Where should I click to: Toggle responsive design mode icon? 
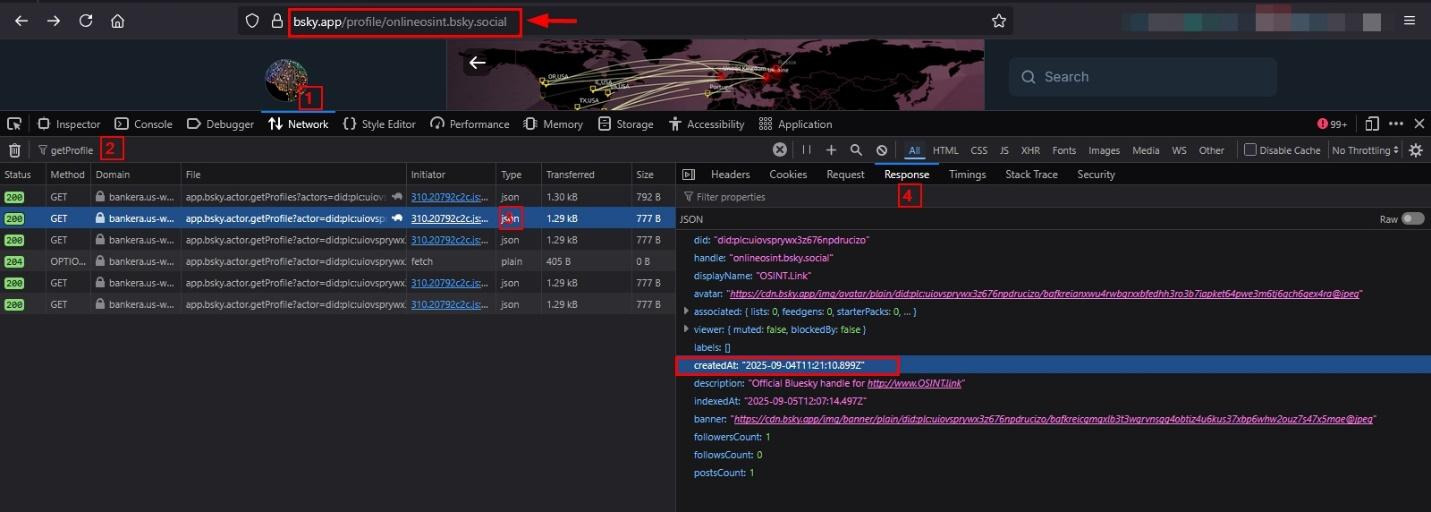coord(1372,124)
